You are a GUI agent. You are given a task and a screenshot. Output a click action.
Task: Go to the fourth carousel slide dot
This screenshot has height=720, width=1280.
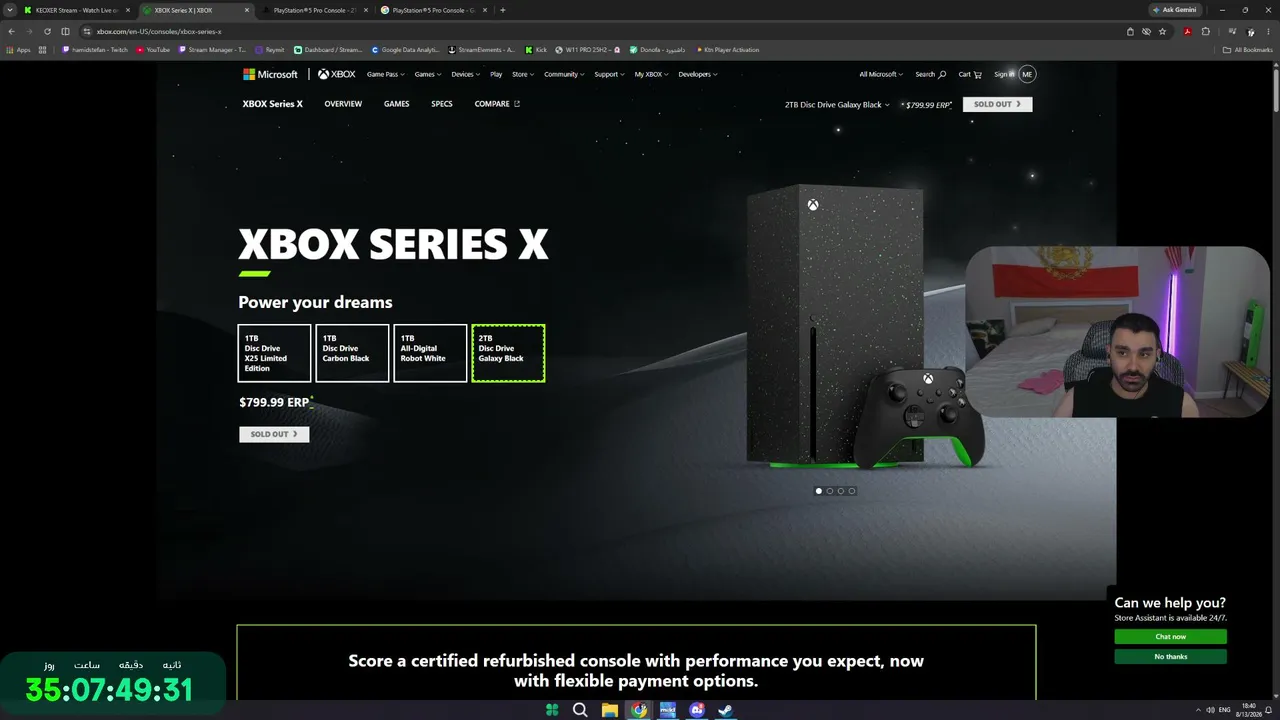(x=852, y=491)
